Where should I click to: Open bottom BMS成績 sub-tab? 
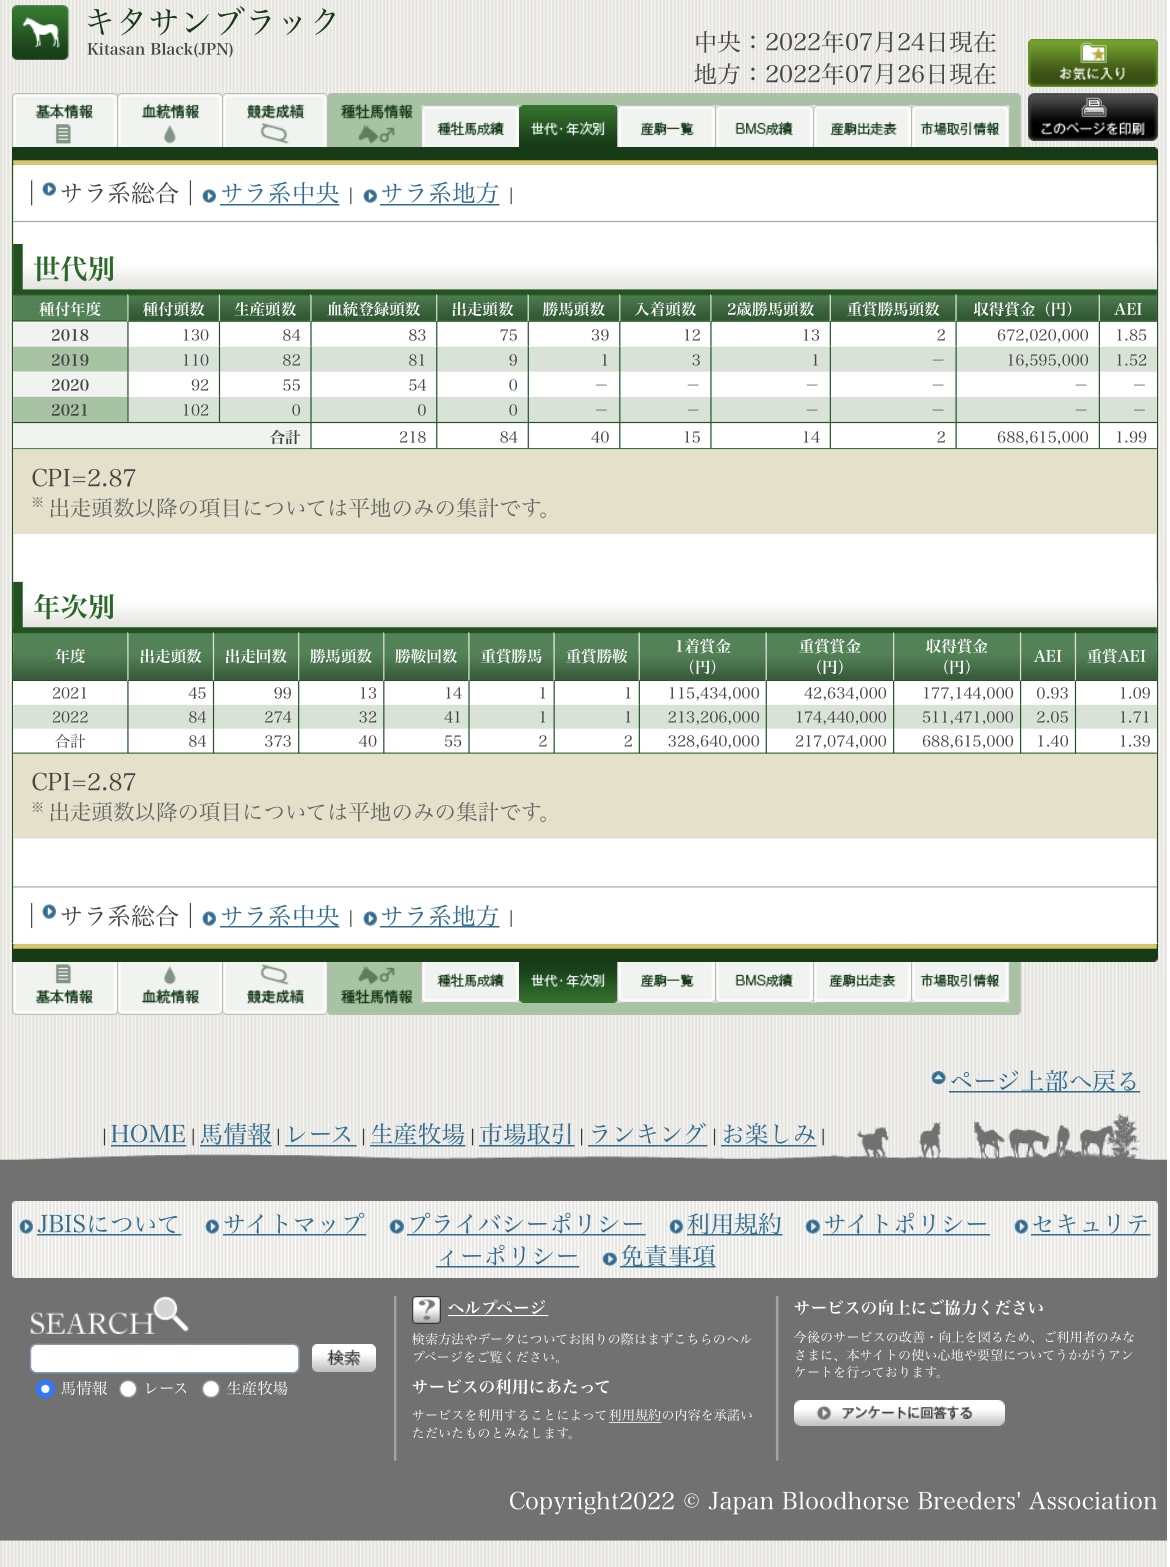click(763, 981)
